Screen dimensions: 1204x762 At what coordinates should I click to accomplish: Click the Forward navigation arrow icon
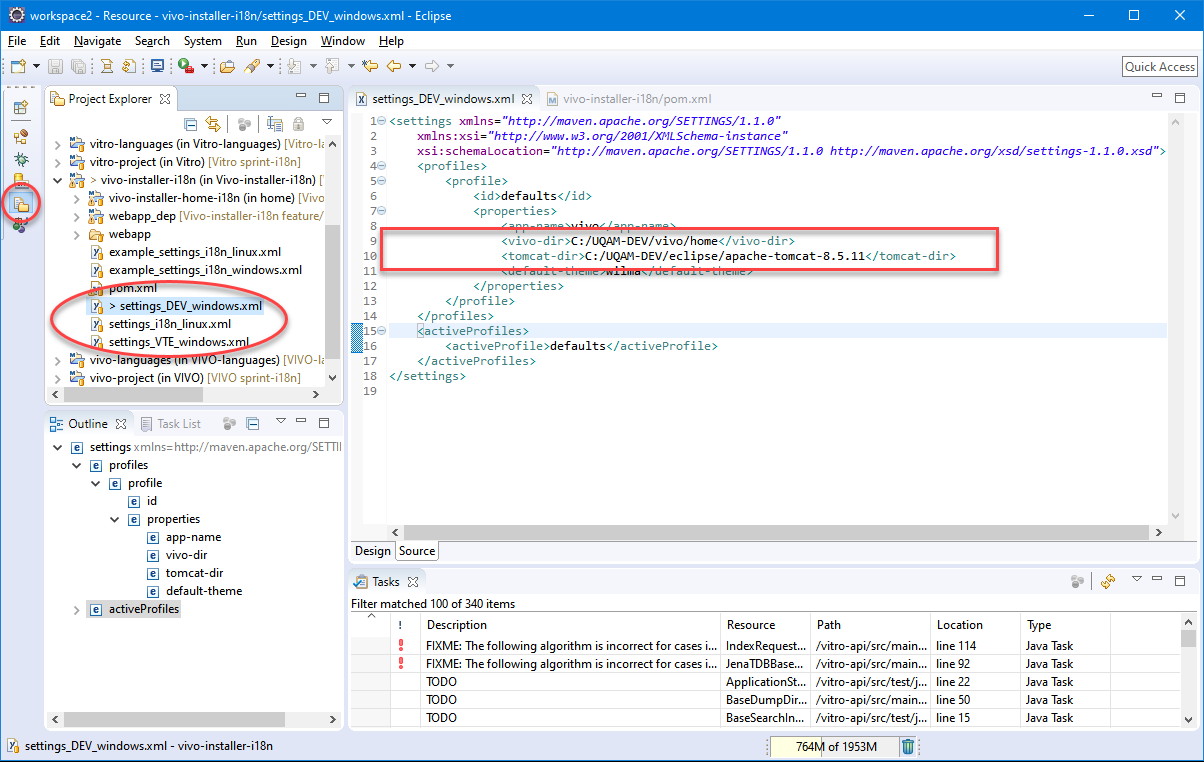coord(432,66)
